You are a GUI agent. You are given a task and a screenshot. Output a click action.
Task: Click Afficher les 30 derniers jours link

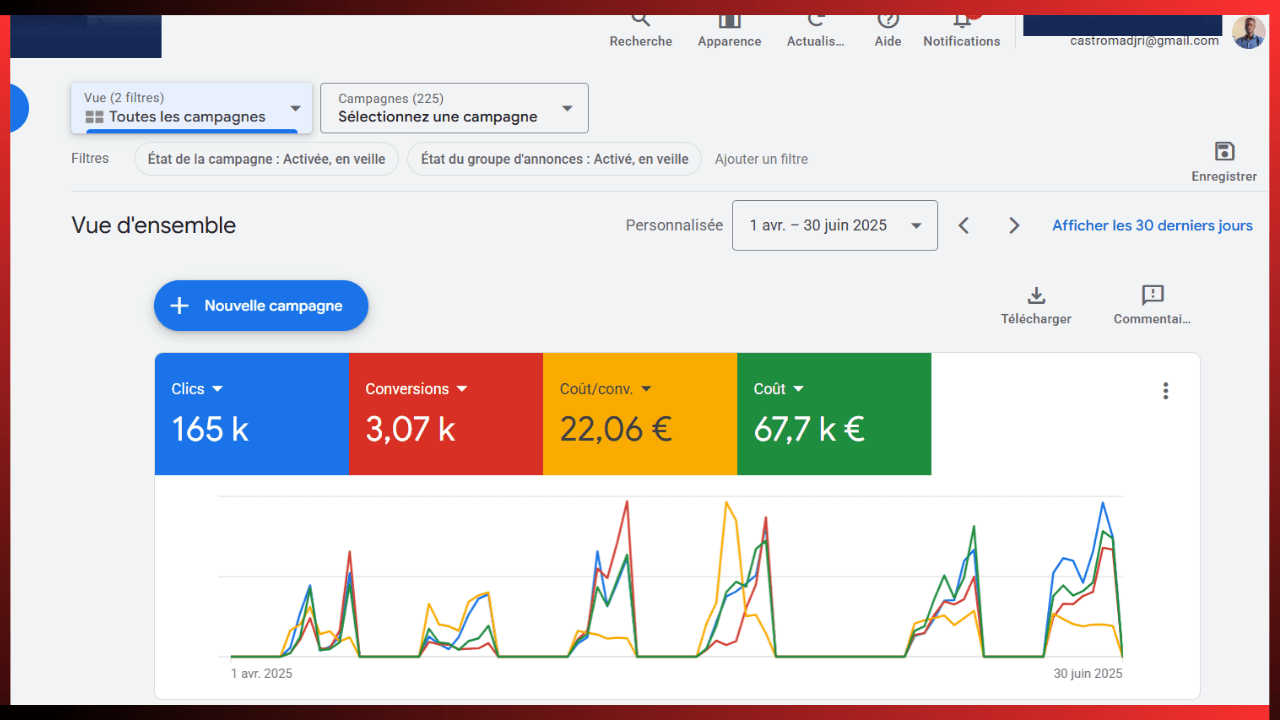(x=1152, y=225)
